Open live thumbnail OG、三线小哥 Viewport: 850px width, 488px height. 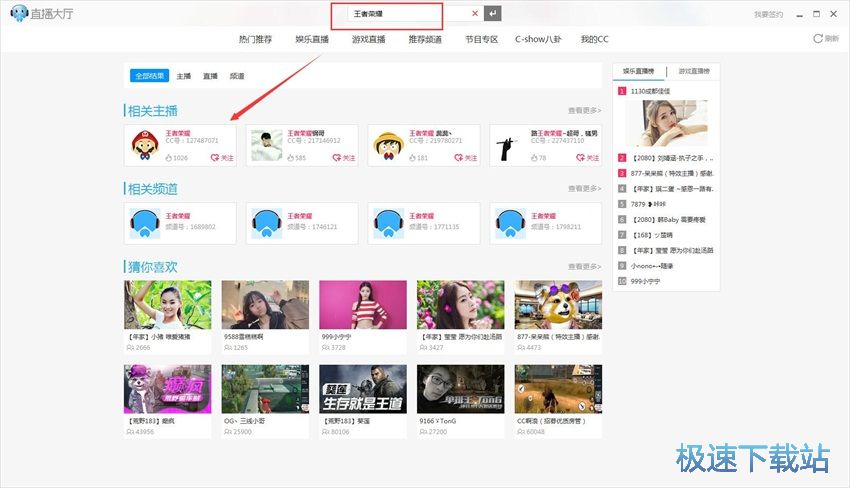[x=265, y=389]
